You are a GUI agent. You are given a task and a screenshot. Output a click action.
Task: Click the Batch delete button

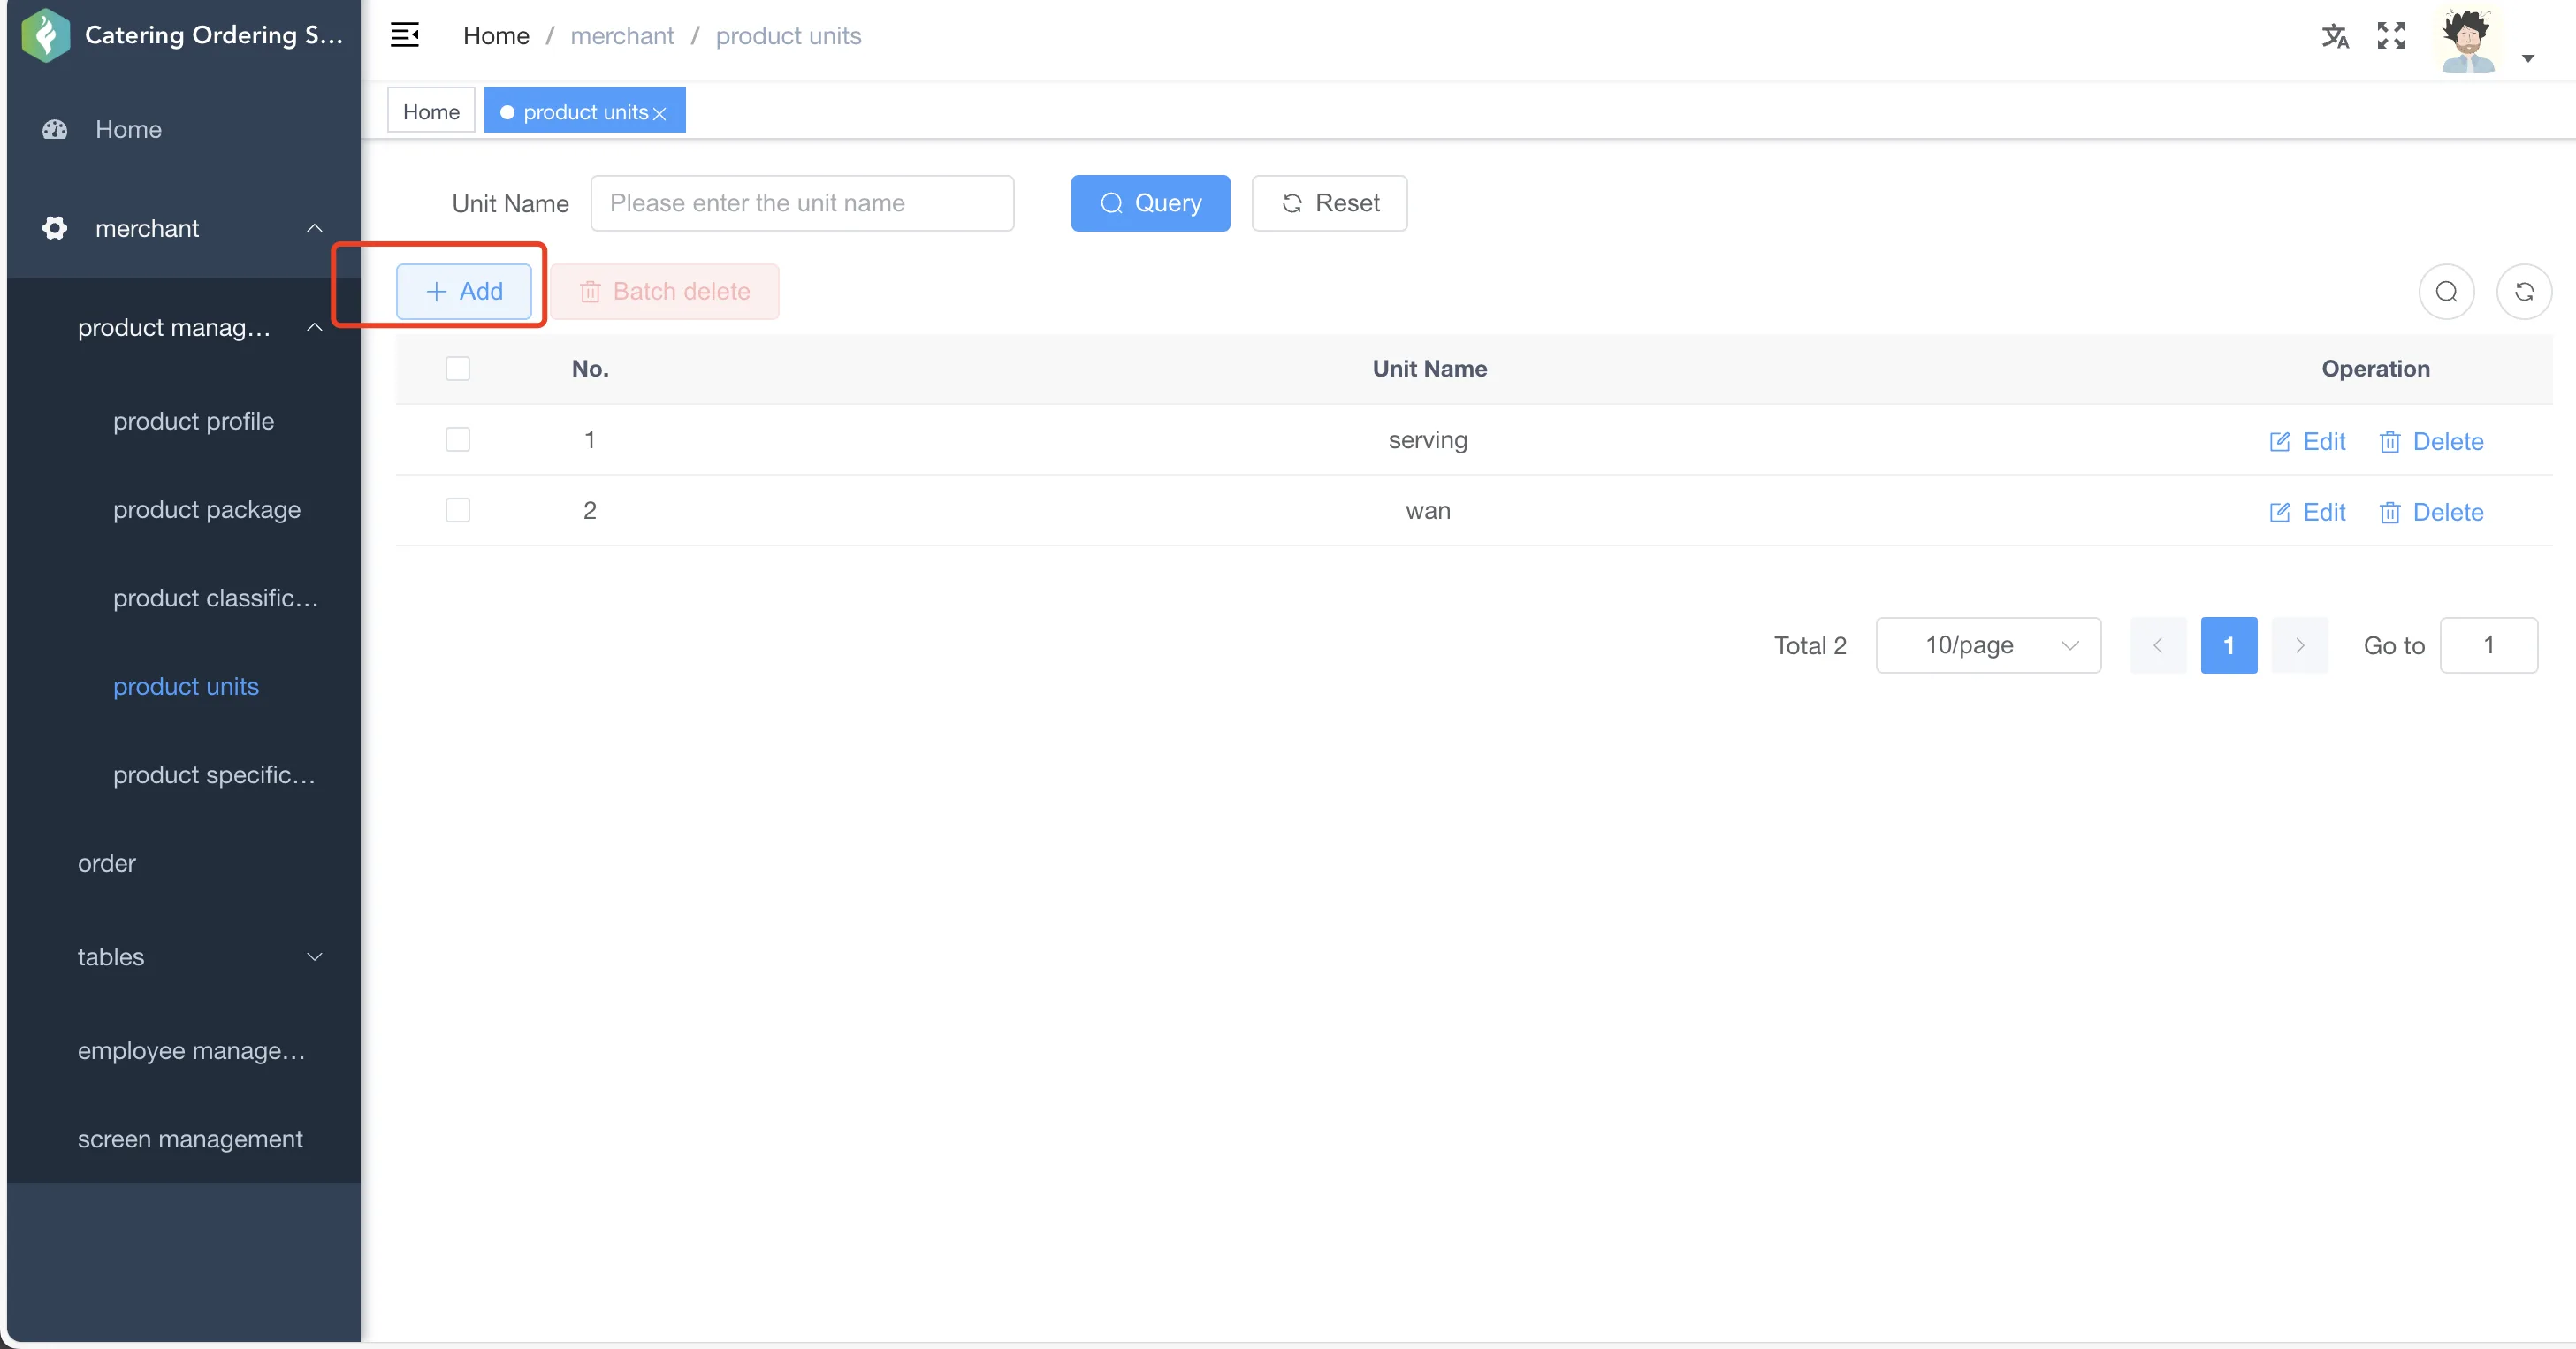665,291
